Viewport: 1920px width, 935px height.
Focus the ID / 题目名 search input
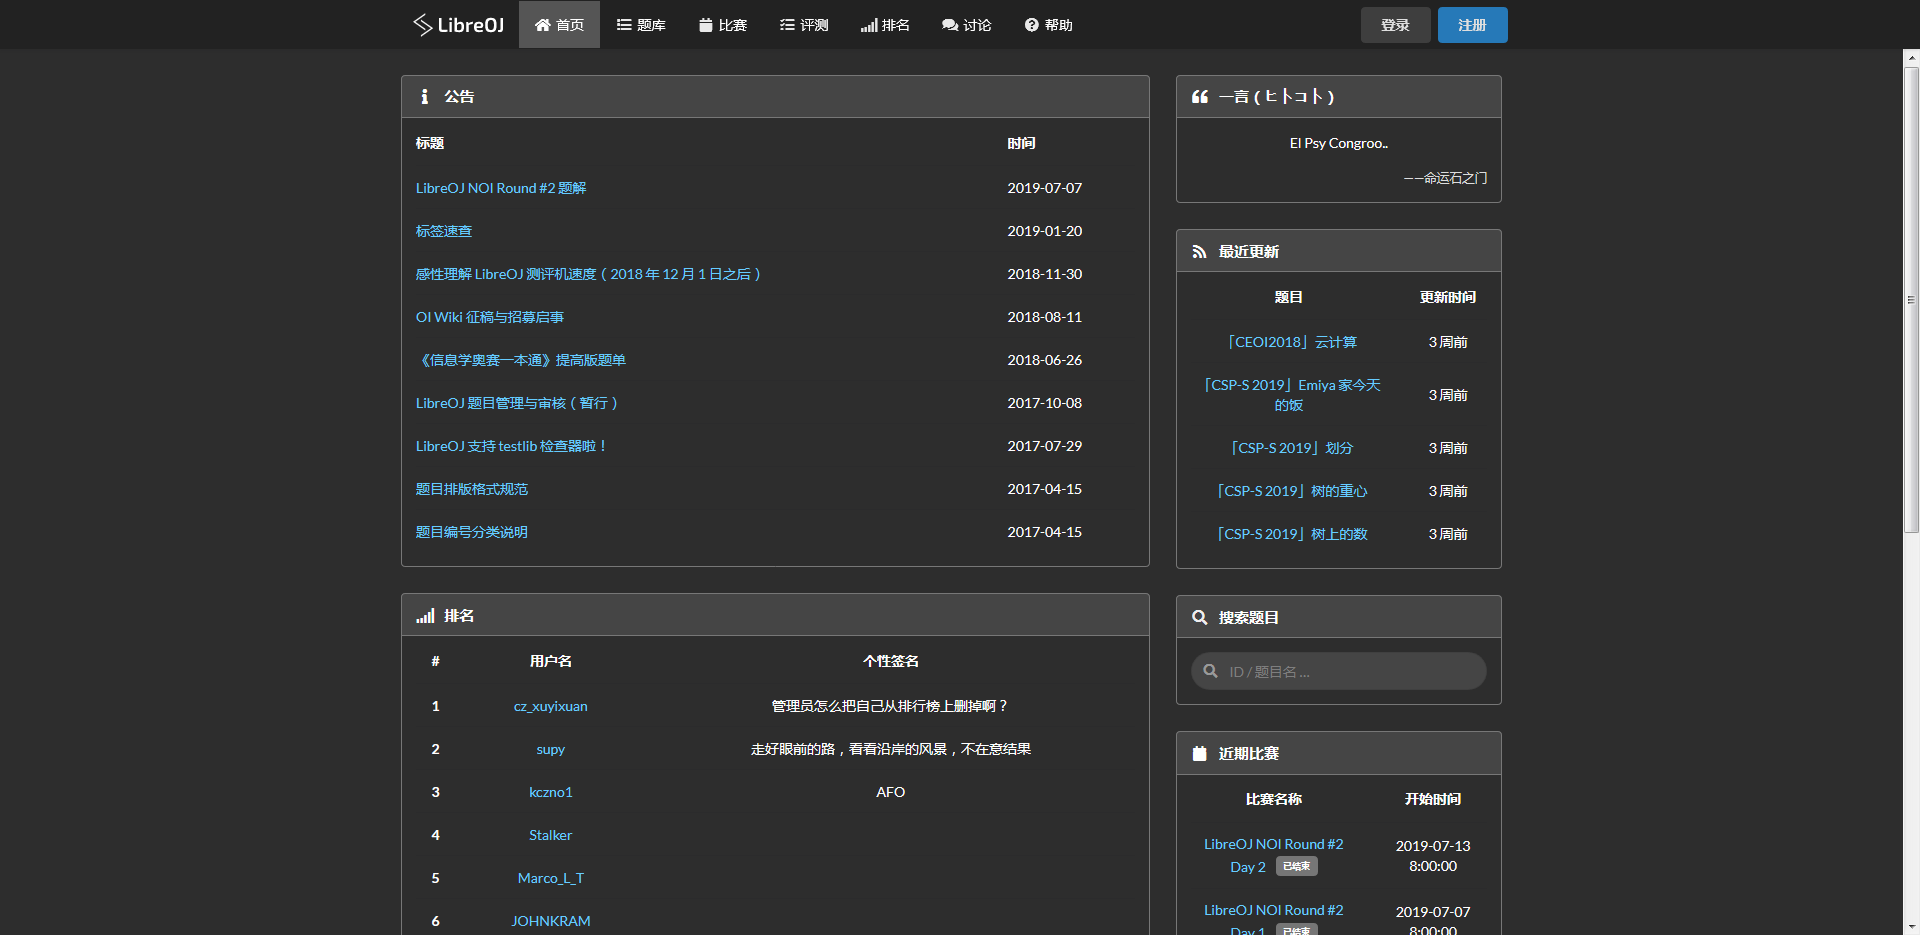1350,671
